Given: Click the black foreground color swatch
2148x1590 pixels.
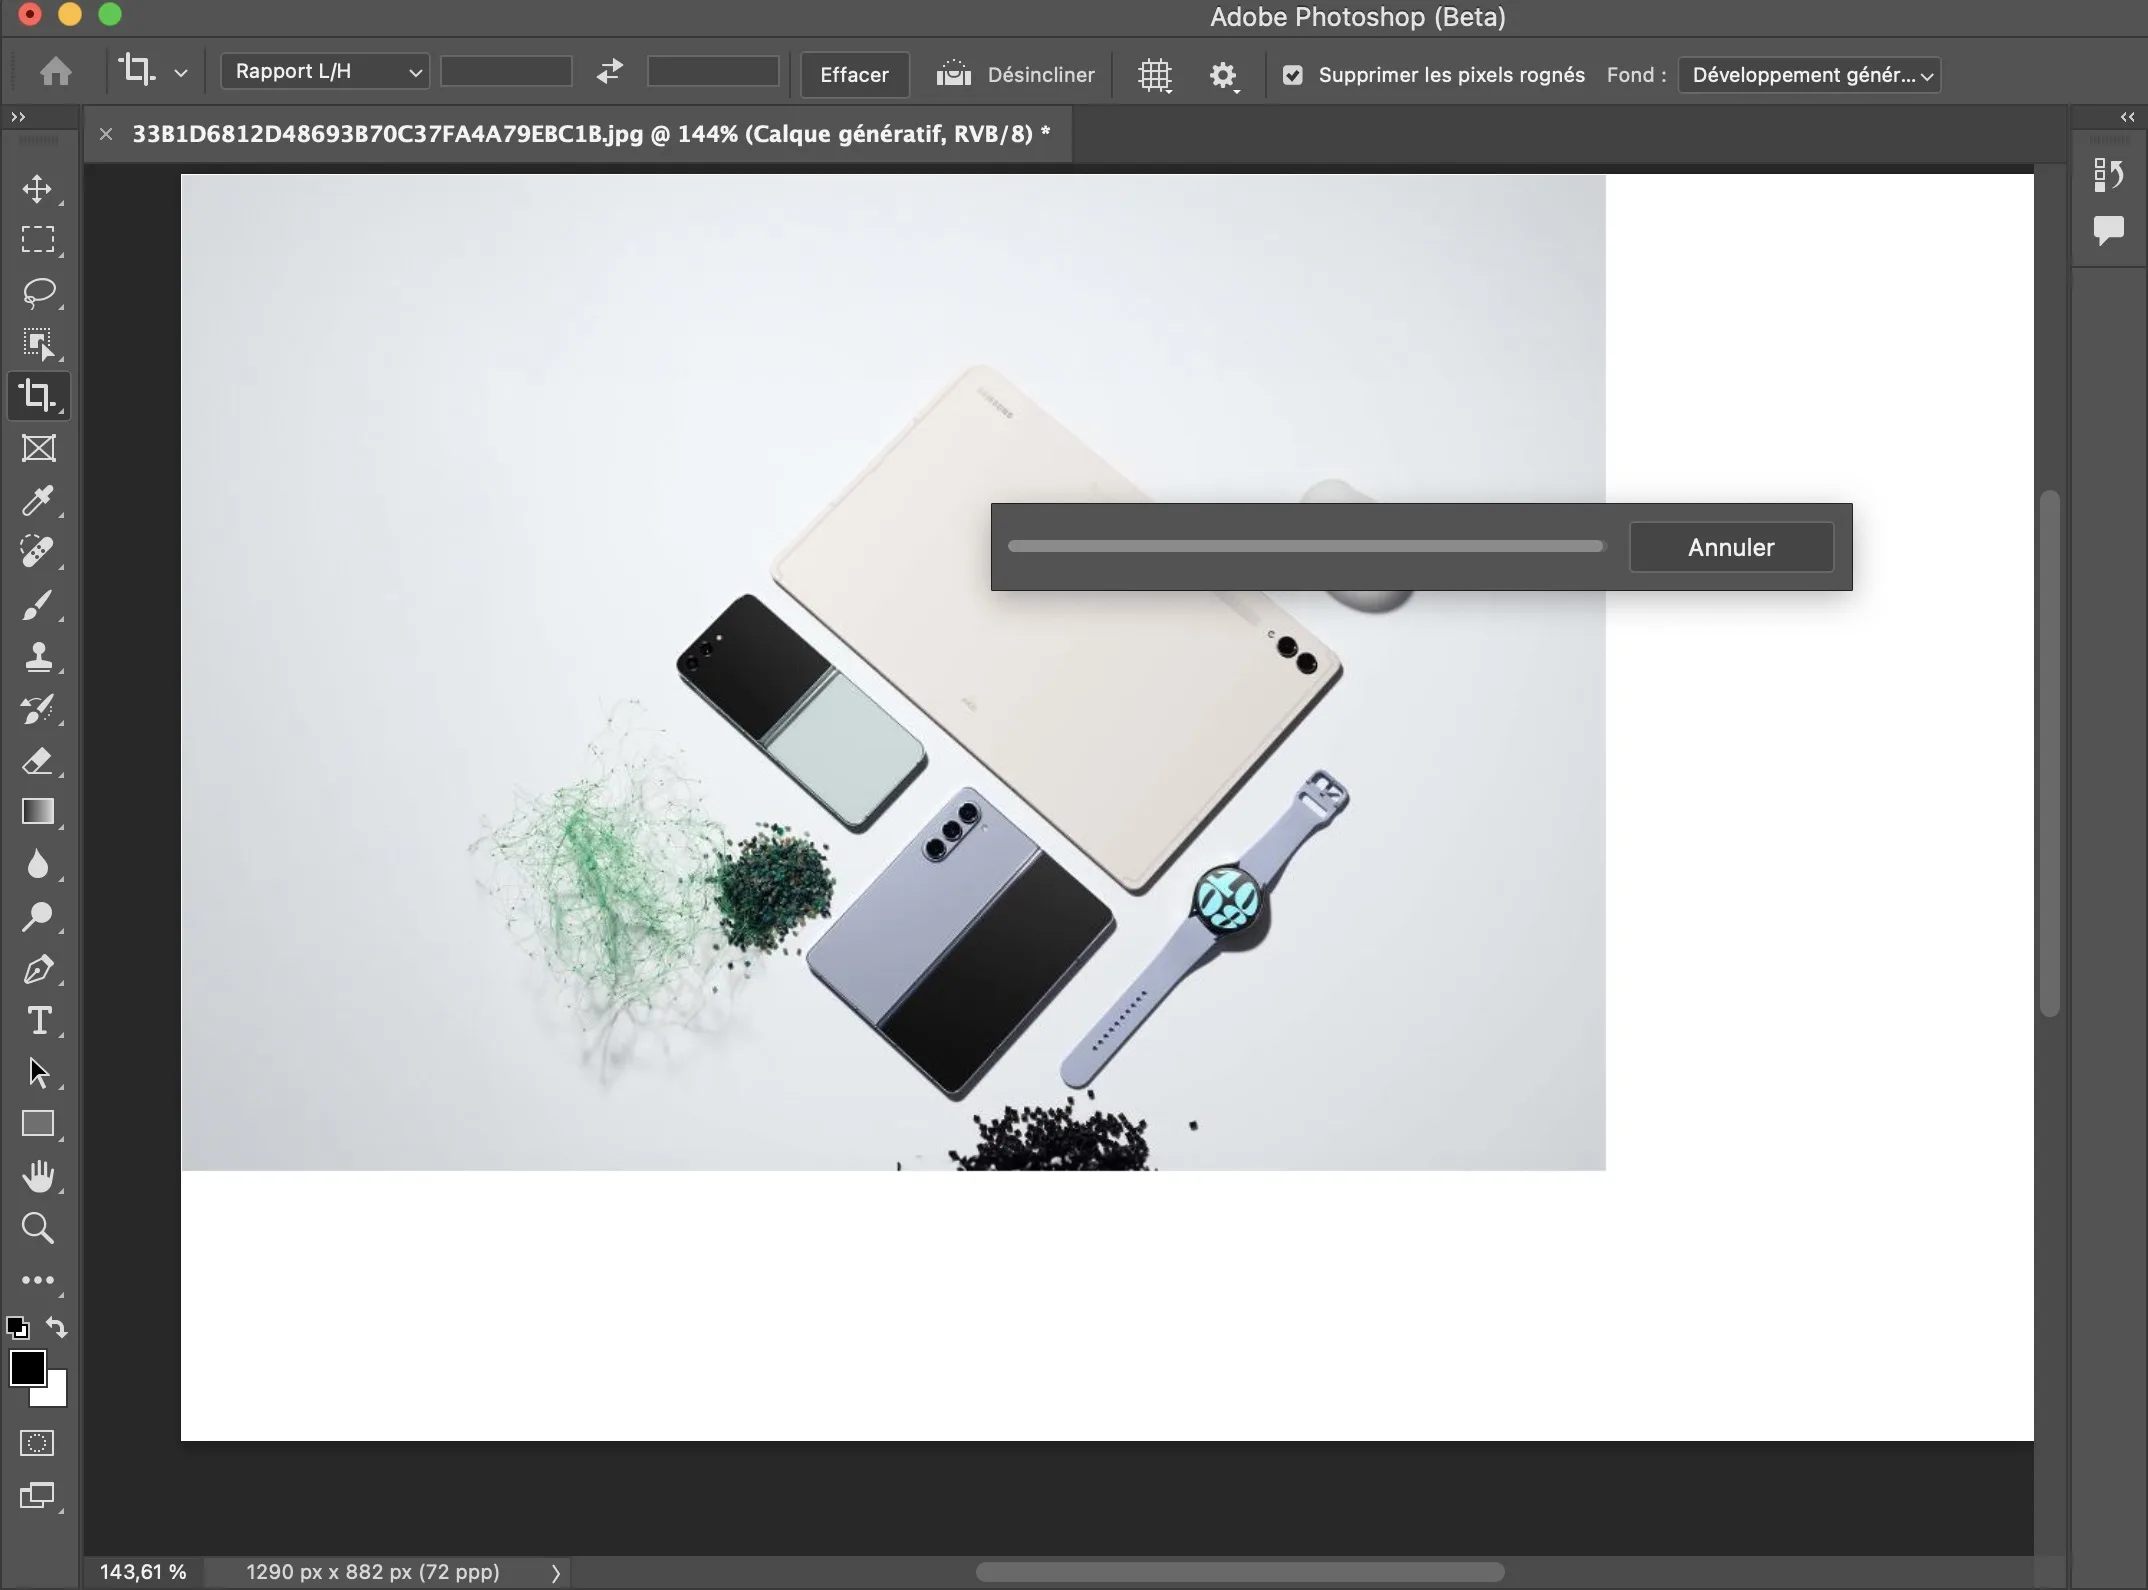Looking at the screenshot, I should coord(27,1367).
